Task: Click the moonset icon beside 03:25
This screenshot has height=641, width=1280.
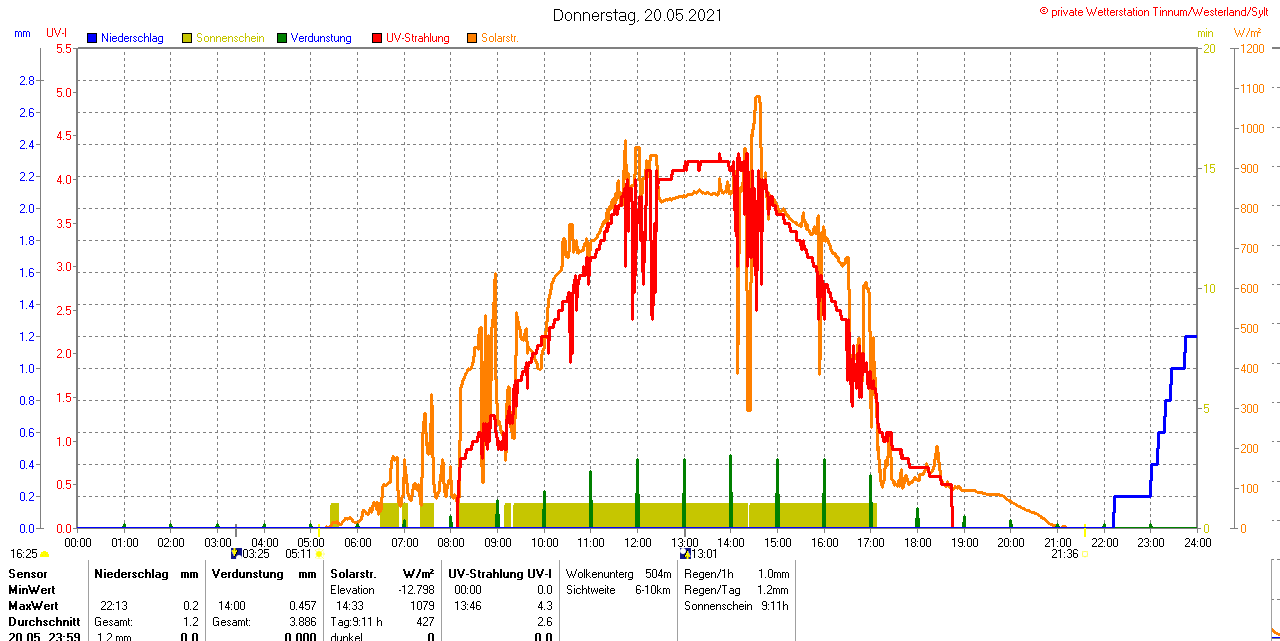Action: coord(236,552)
